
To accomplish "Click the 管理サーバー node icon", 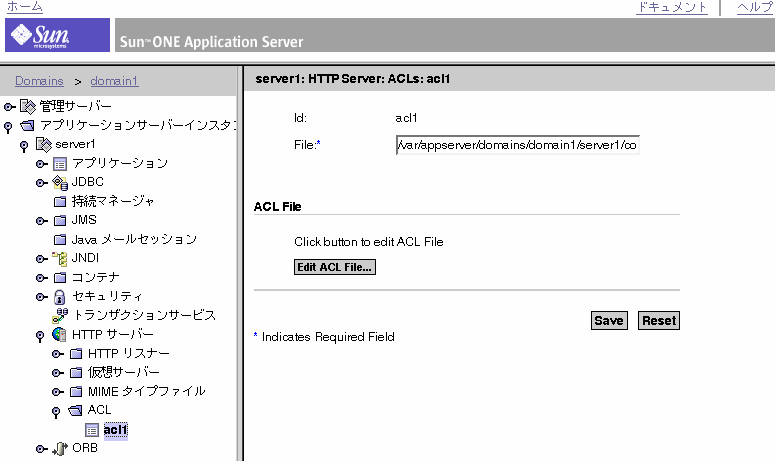I will pos(28,106).
